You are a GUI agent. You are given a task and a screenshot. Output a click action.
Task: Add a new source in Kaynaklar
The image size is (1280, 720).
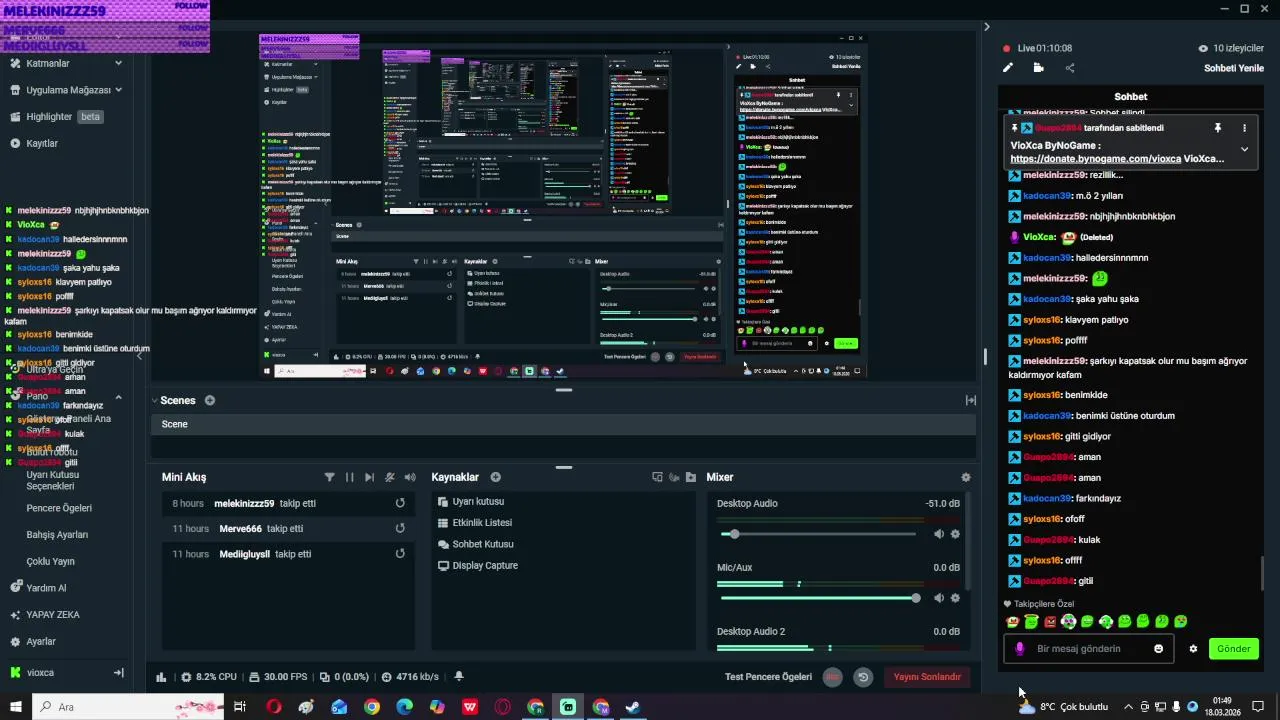click(495, 477)
